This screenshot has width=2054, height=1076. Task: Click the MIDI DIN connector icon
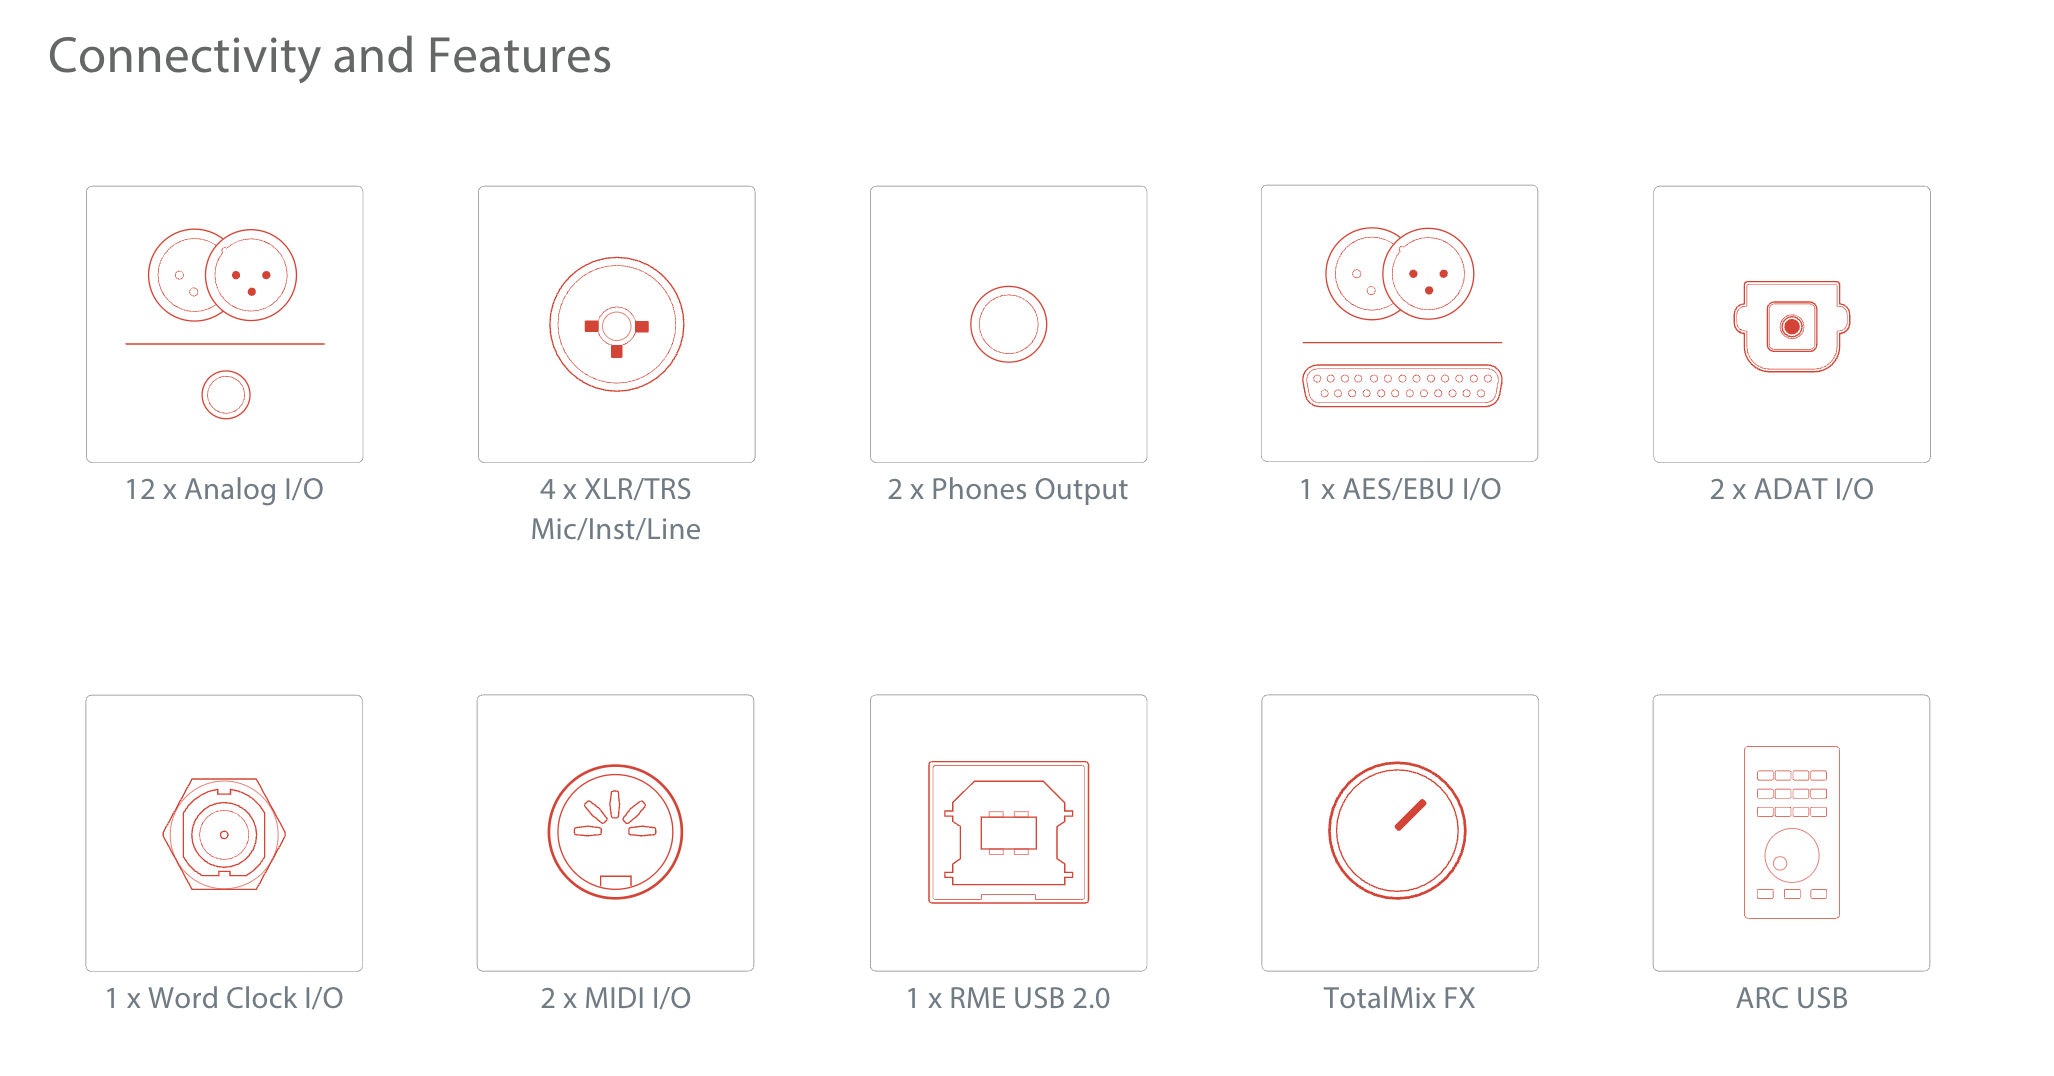coord(615,833)
